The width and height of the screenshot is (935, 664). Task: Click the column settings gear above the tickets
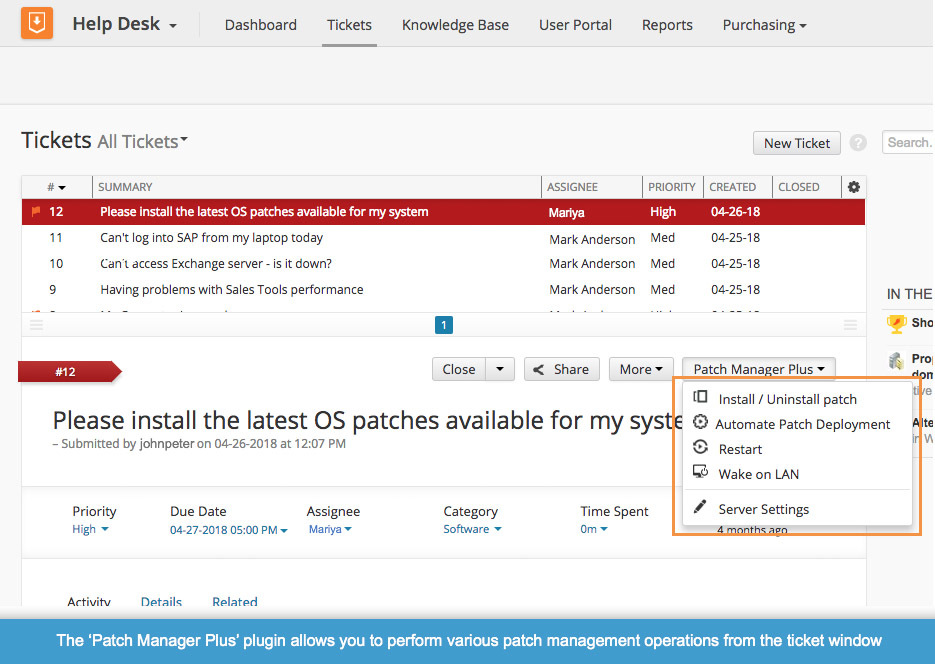coord(854,187)
